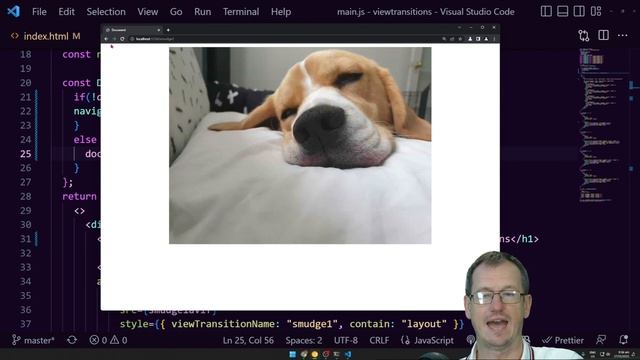Open the Edit menu
The height and width of the screenshot is (360, 640).
tap(66, 12)
